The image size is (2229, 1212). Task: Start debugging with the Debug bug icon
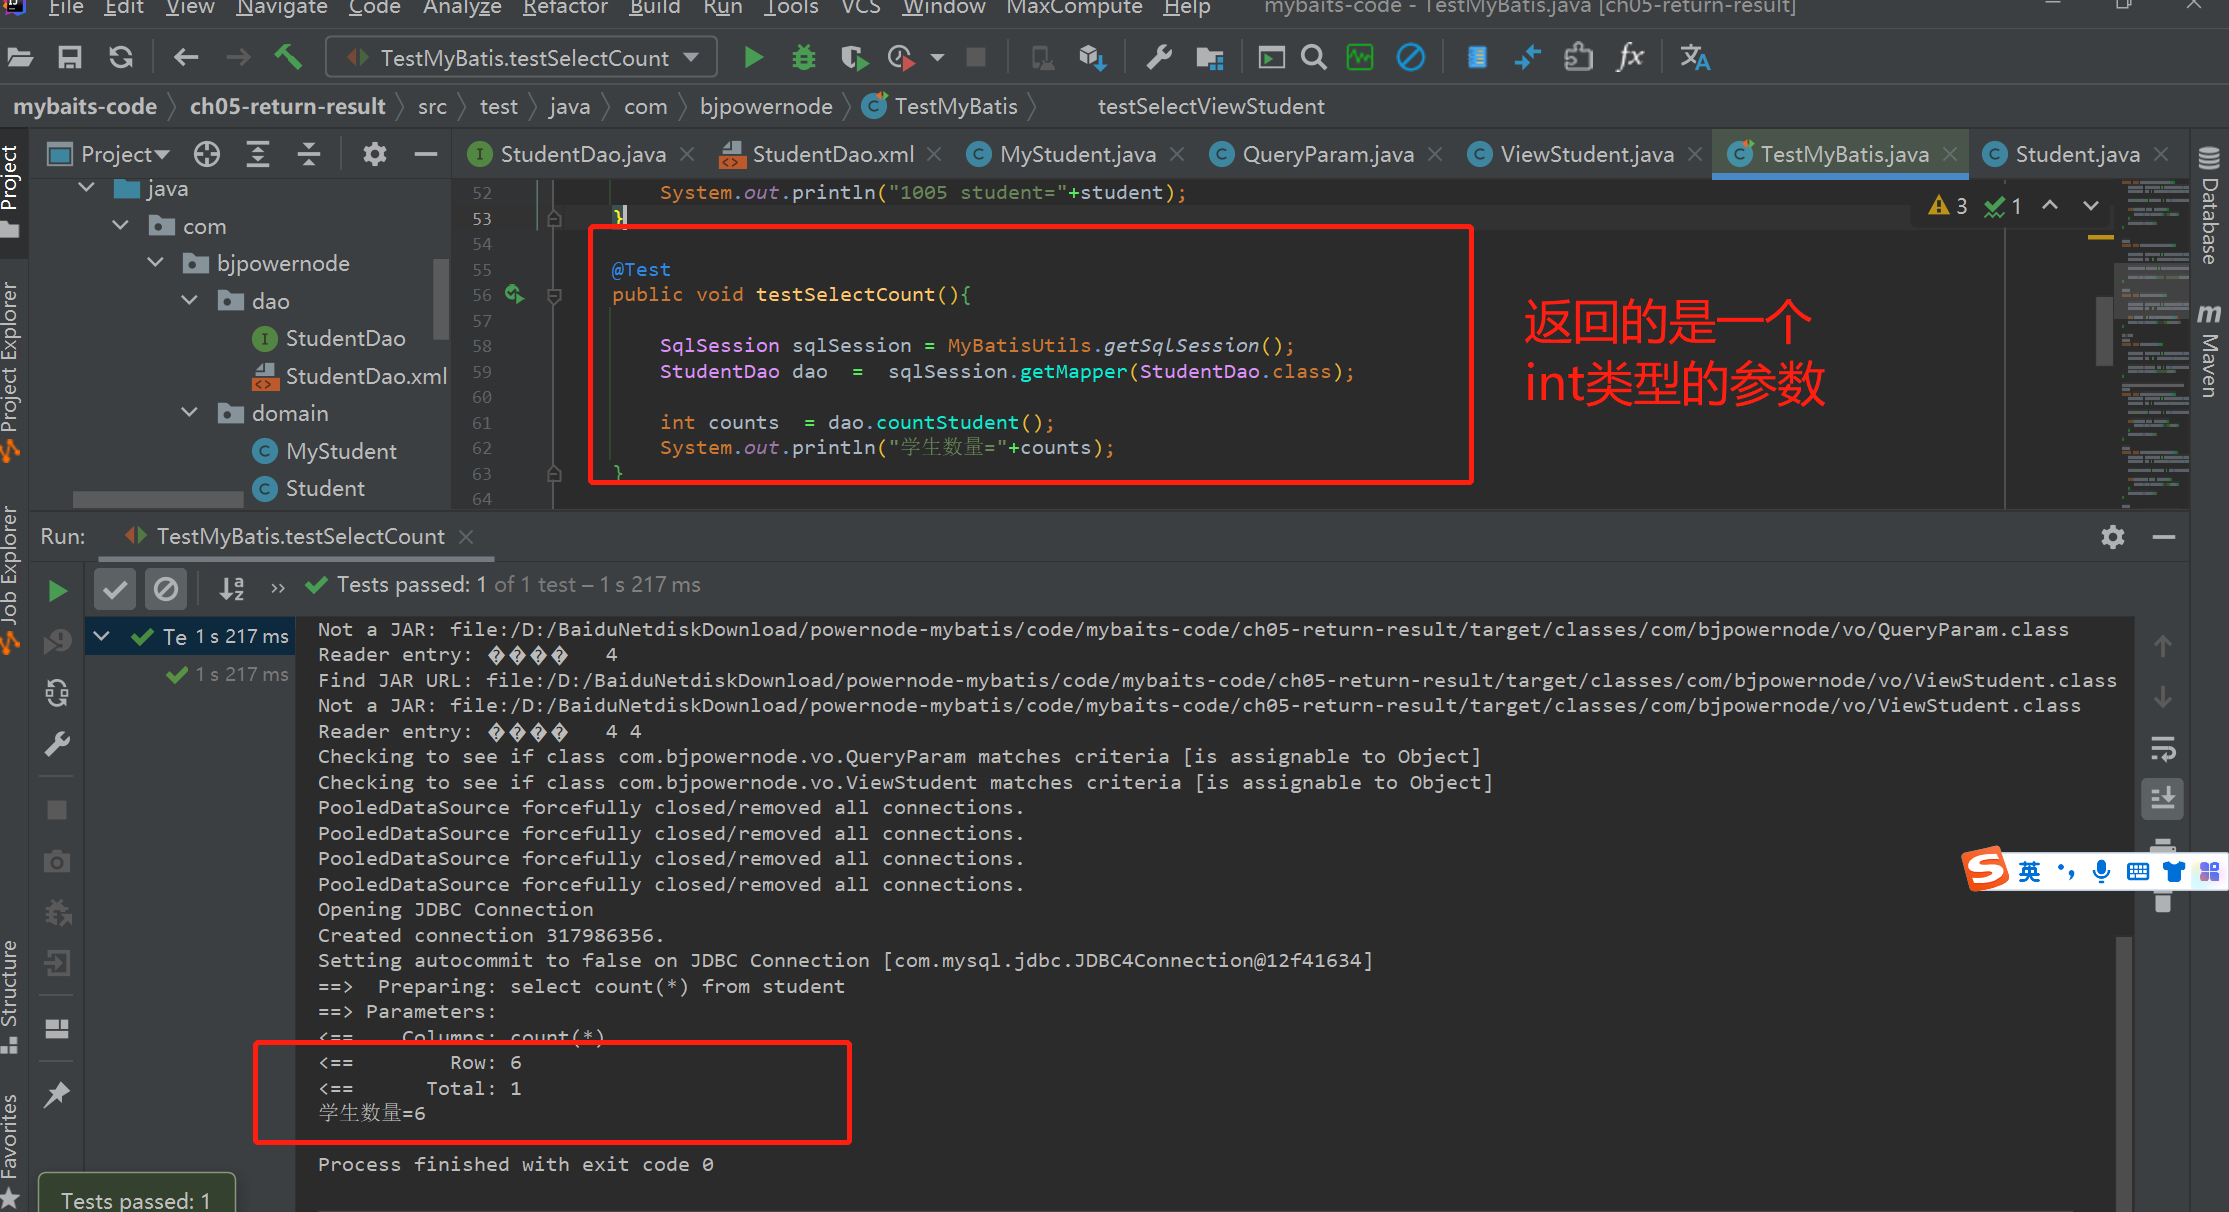pos(803,58)
